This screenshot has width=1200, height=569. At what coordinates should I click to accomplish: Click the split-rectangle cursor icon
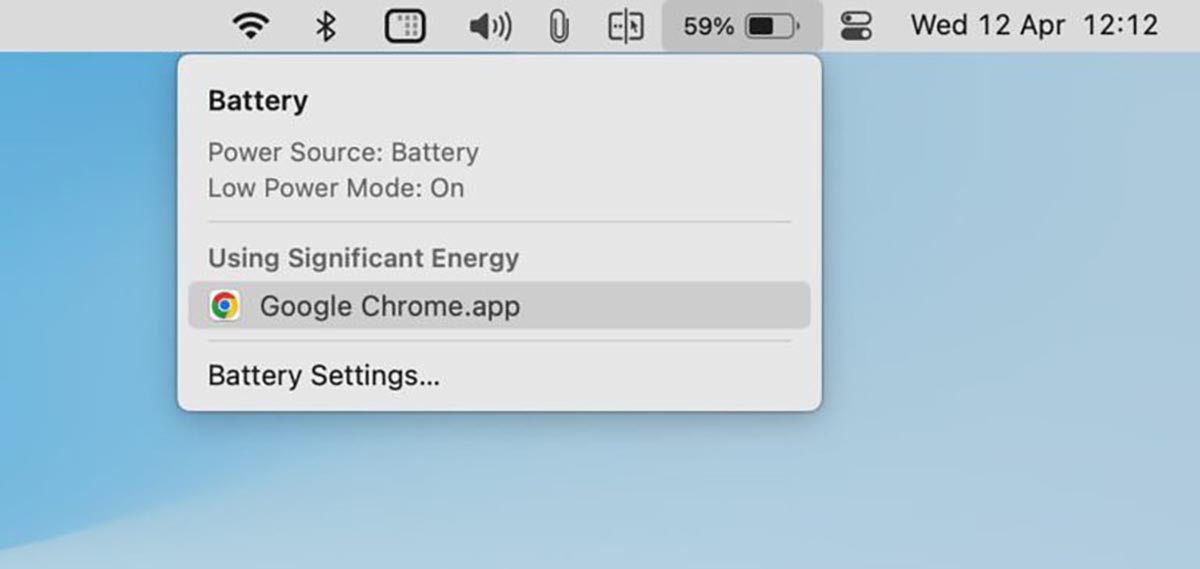626,26
